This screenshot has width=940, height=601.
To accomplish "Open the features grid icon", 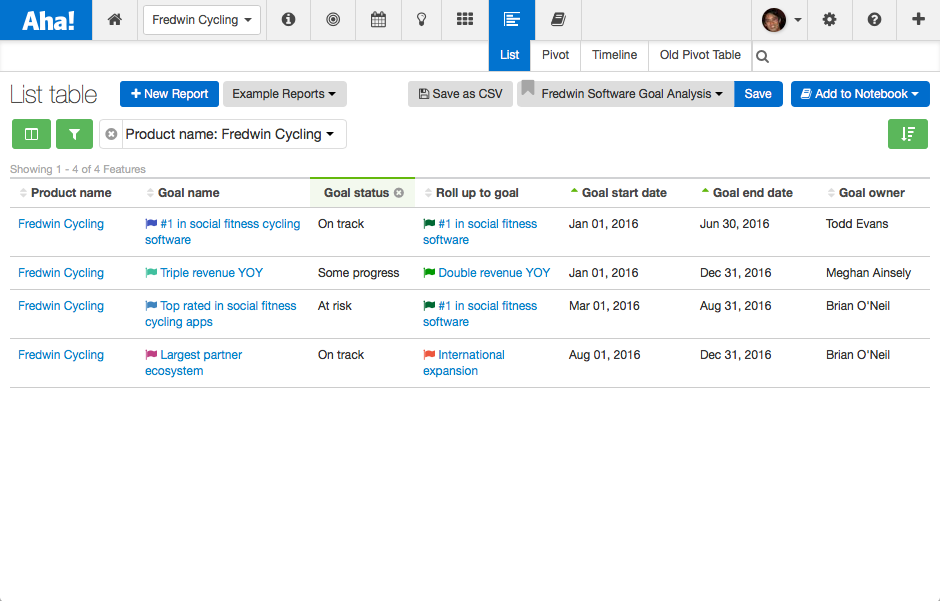I will pos(465,20).
